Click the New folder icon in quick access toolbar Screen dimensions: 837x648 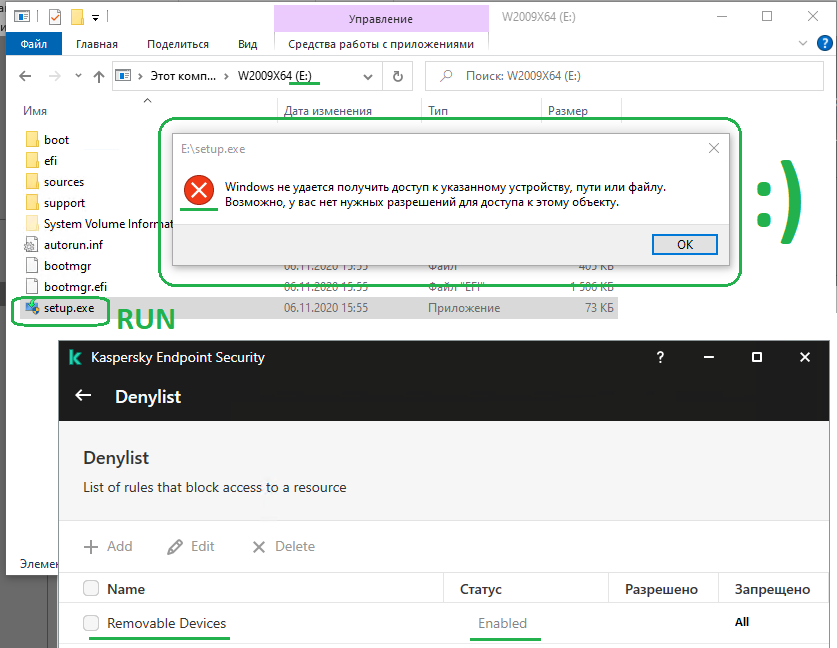[x=77, y=17]
